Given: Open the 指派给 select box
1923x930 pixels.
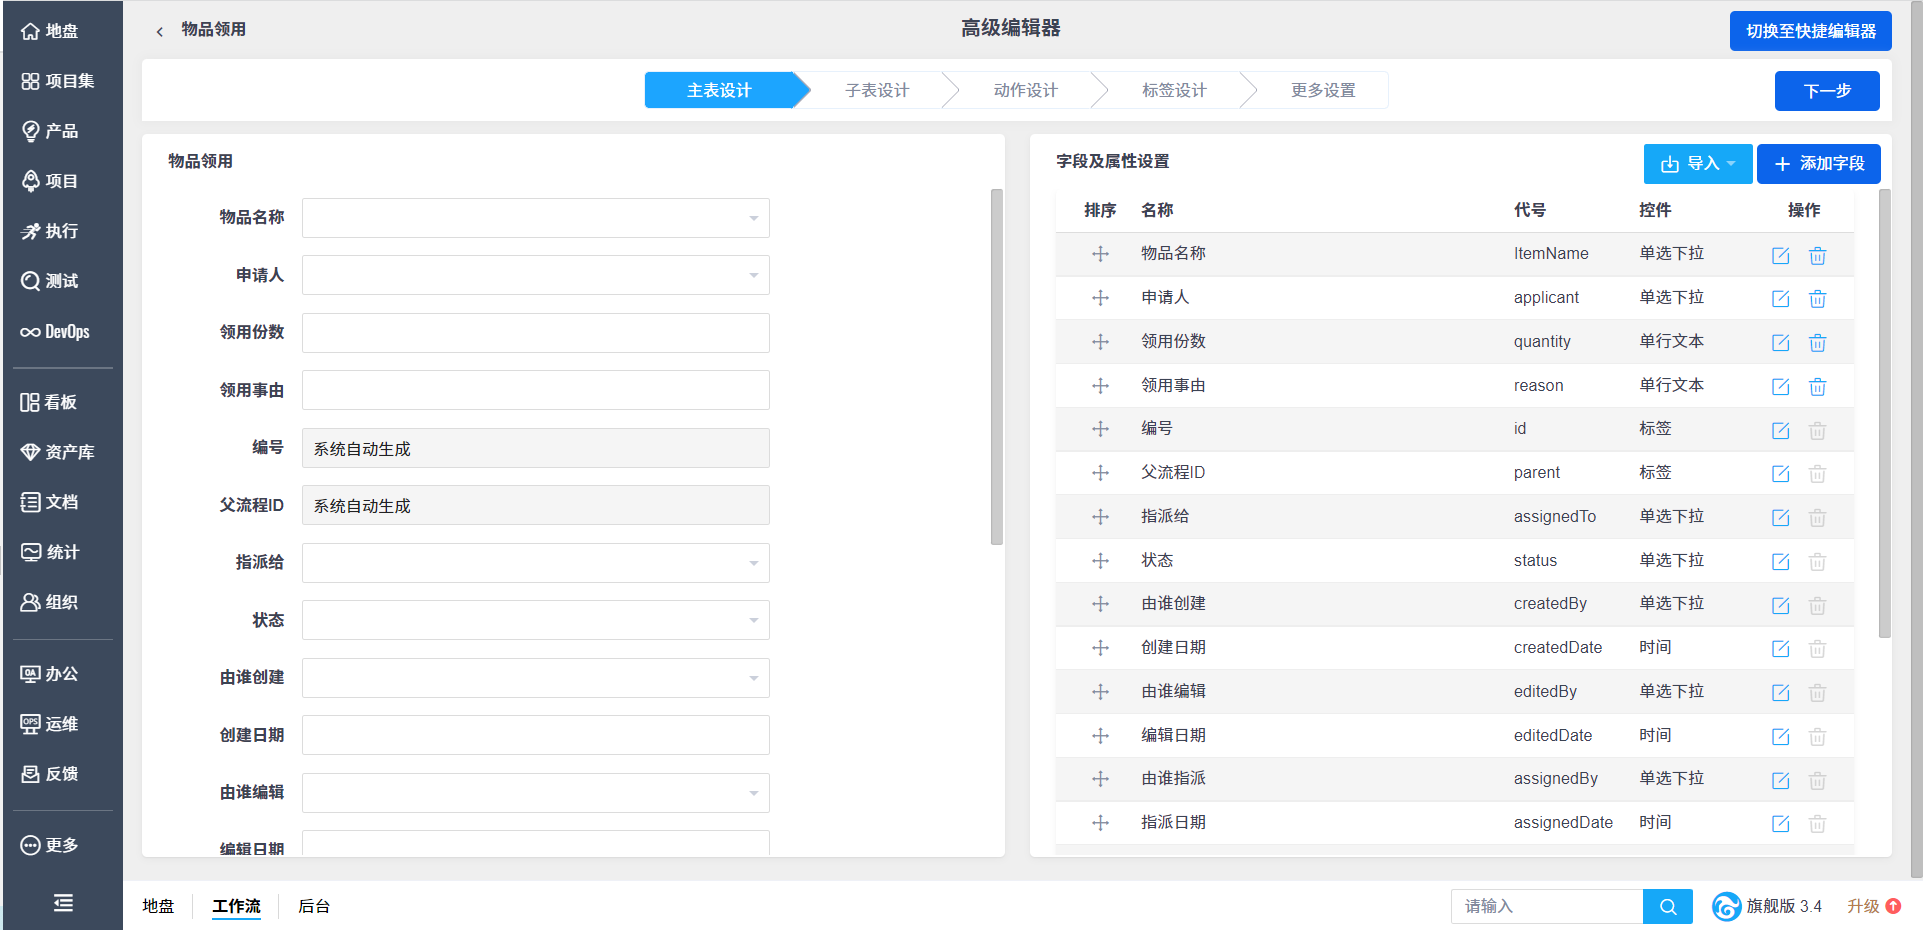Looking at the screenshot, I should tap(535, 563).
